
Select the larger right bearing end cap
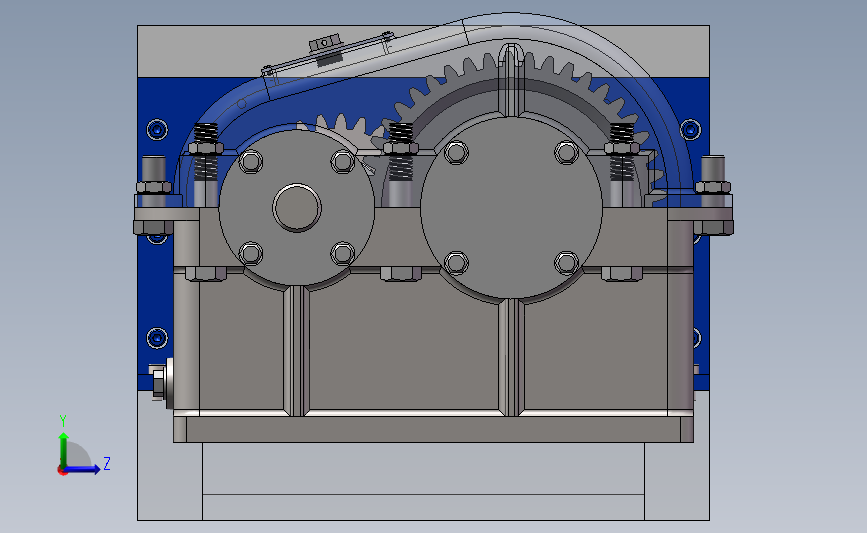tap(511, 208)
